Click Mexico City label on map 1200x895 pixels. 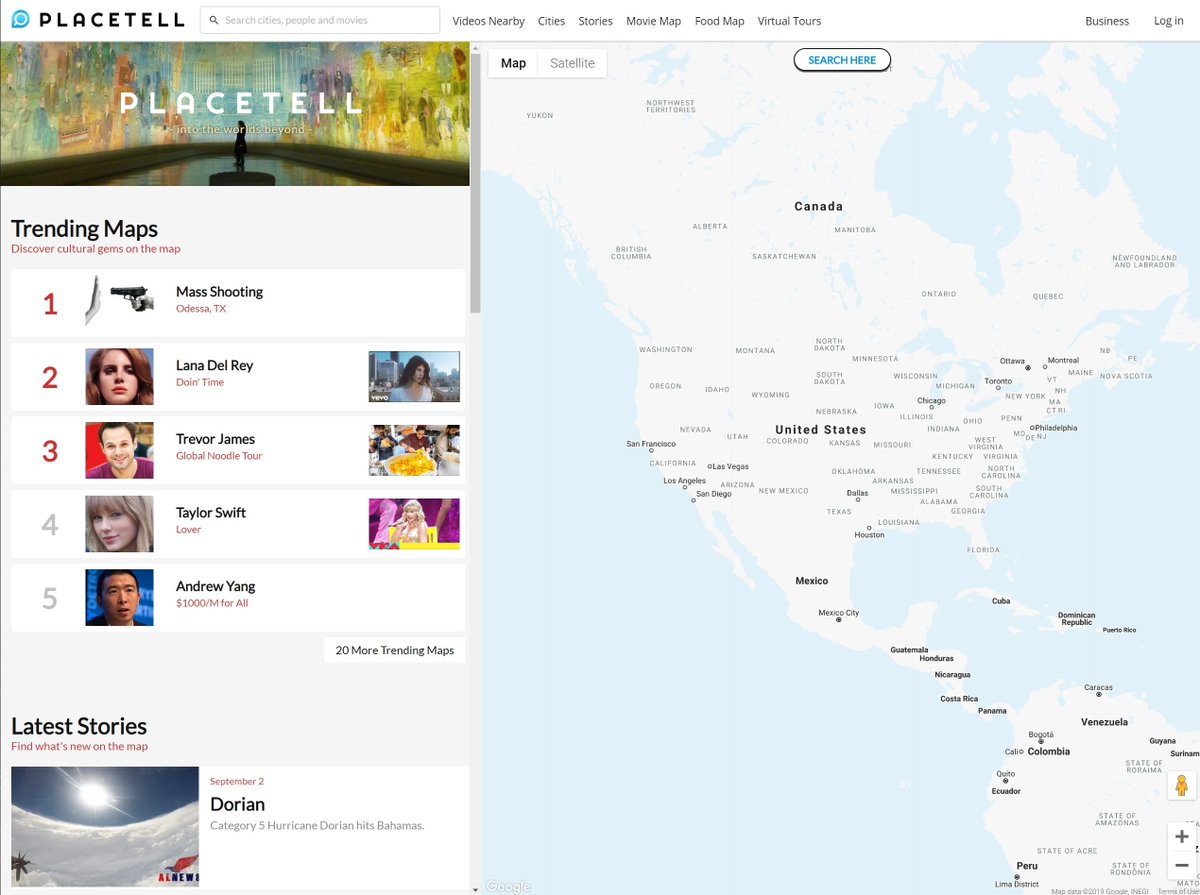click(x=838, y=613)
